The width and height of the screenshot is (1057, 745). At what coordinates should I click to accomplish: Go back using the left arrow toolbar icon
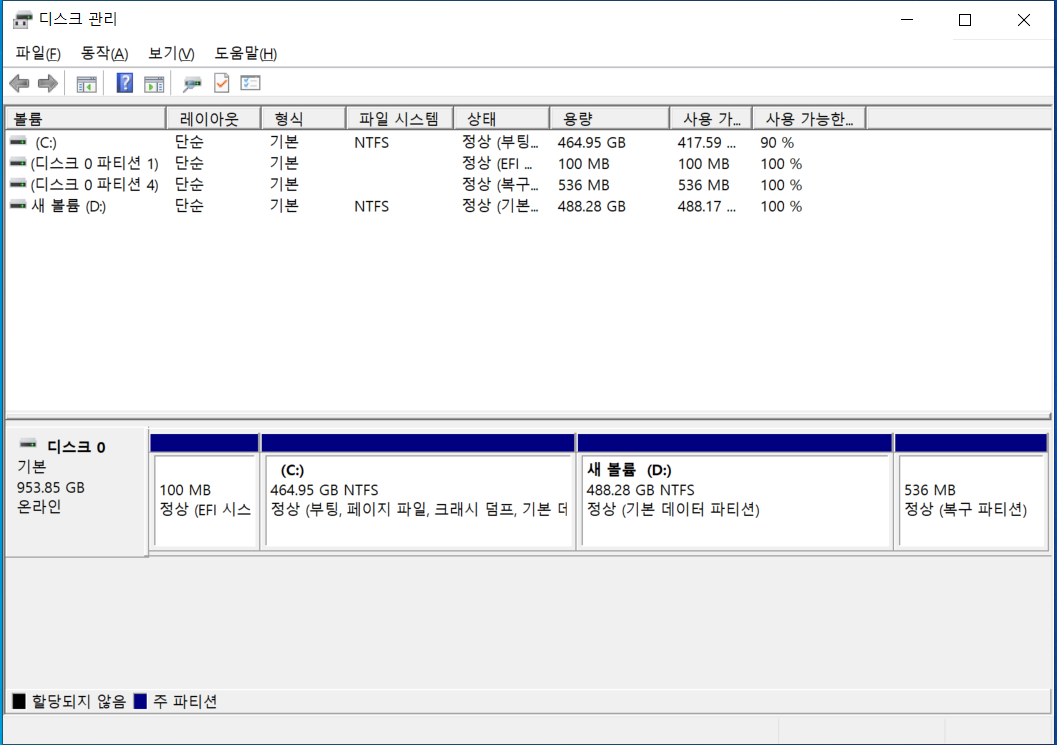(x=20, y=84)
